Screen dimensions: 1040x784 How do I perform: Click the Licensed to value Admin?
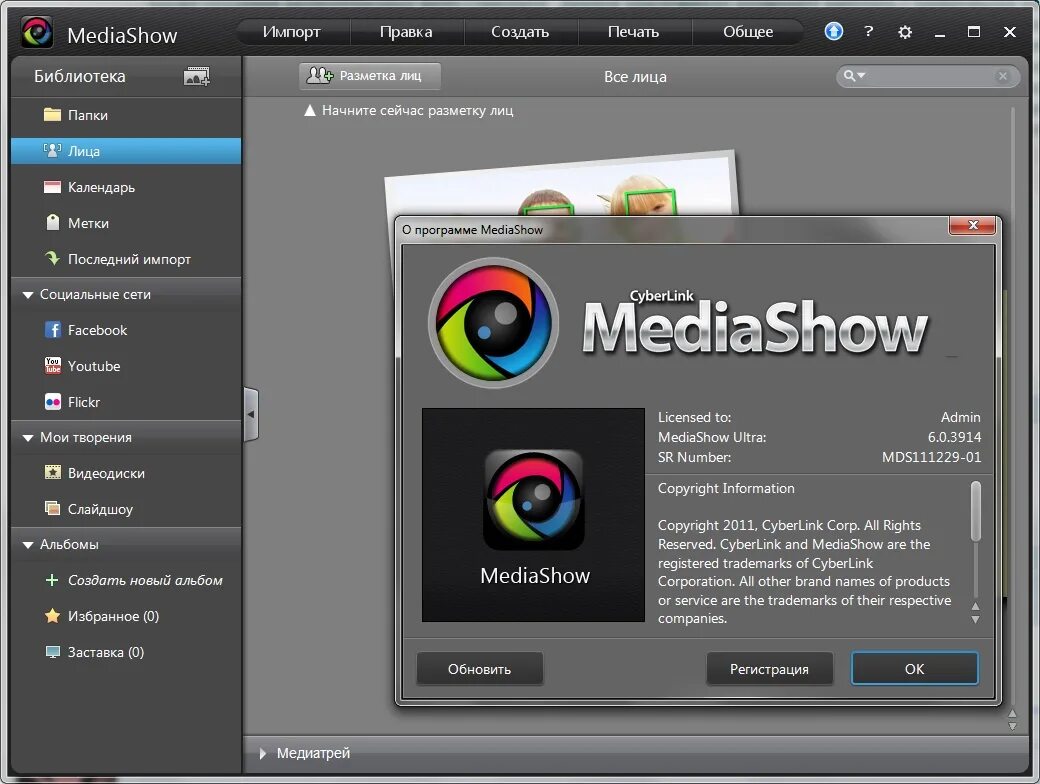[960, 417]
